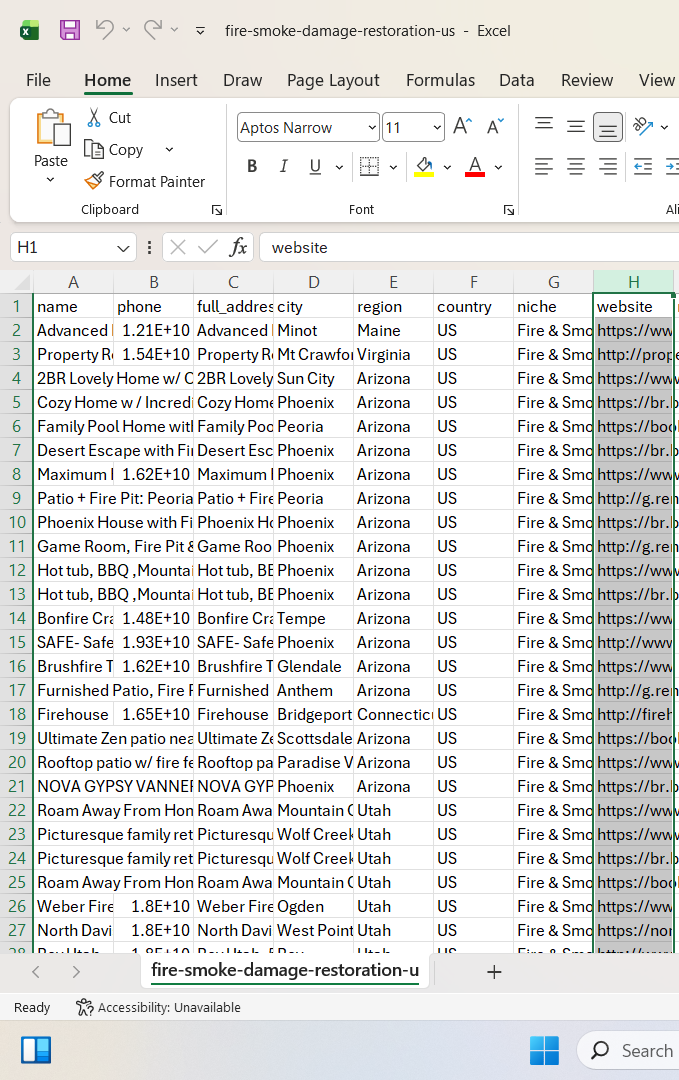Toggle italic formatting
The width and height of the screenshot is (679, 1080).
[x=283, y=166]
